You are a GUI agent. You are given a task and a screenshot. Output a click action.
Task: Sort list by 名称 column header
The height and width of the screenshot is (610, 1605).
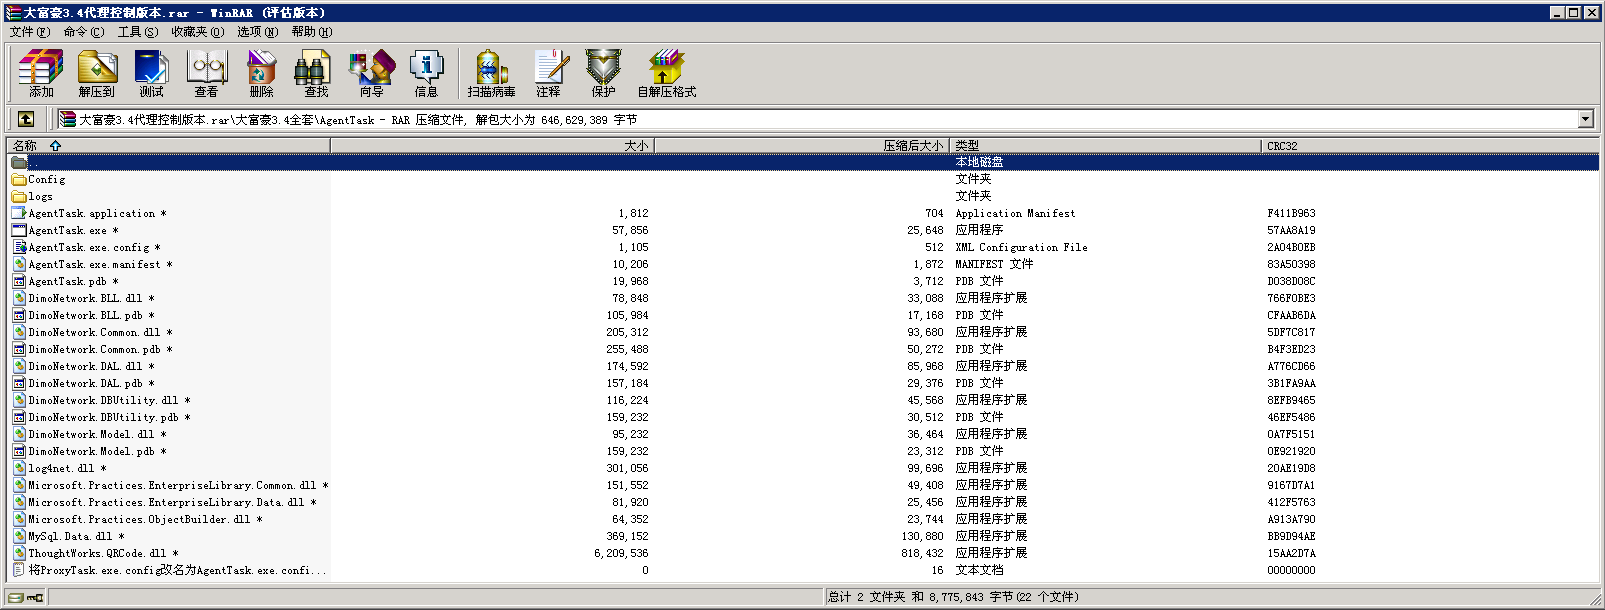tap(25, 146)
